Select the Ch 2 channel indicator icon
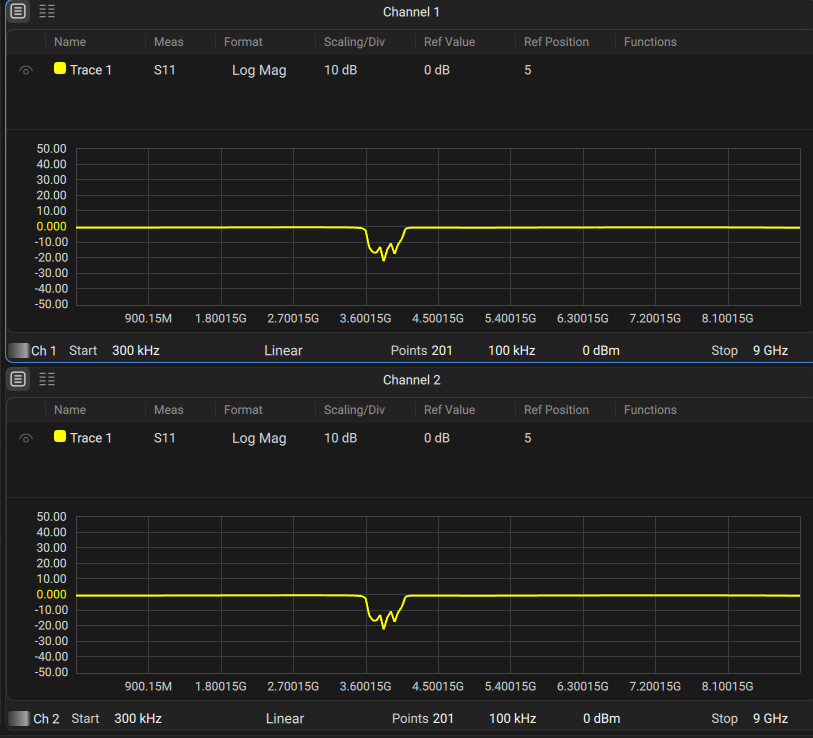The width and height of the screenshot is (813, 738). click(18, 718)
